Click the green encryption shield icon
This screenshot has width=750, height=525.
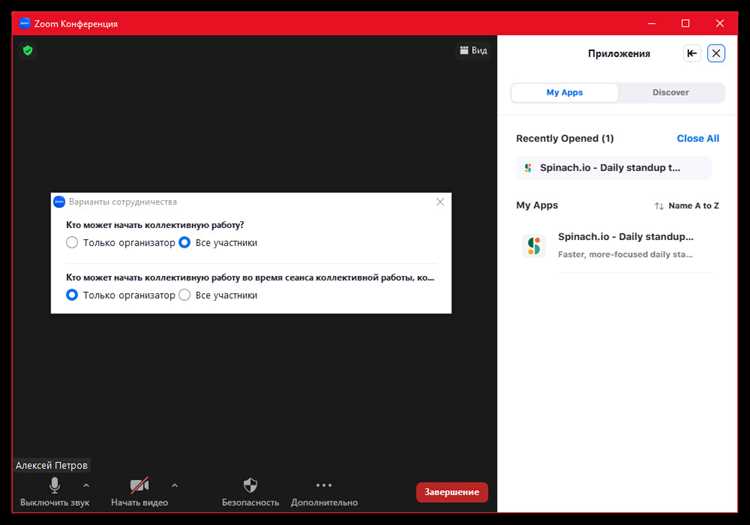[x=28, y=50]
